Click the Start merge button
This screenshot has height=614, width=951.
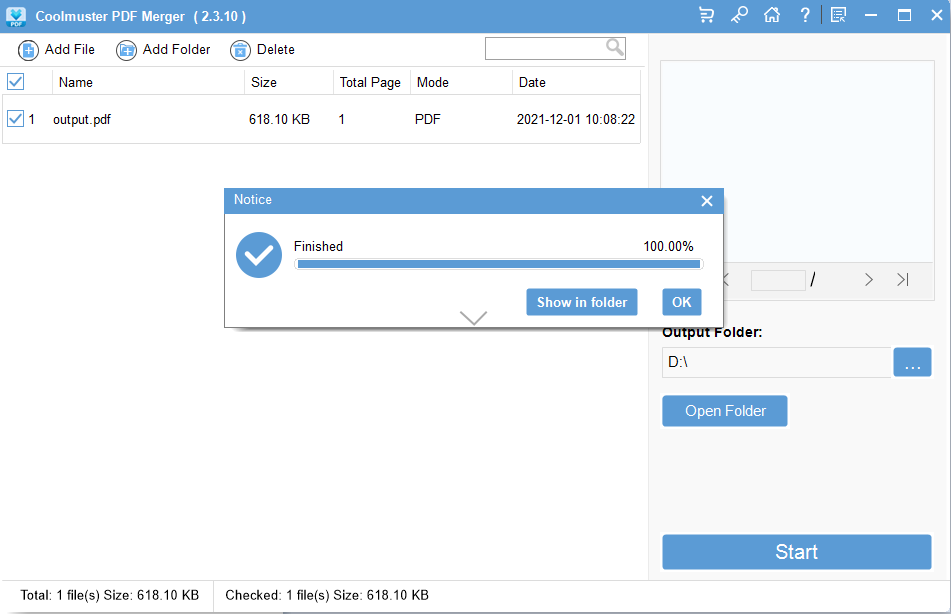[x=796, y=552]
